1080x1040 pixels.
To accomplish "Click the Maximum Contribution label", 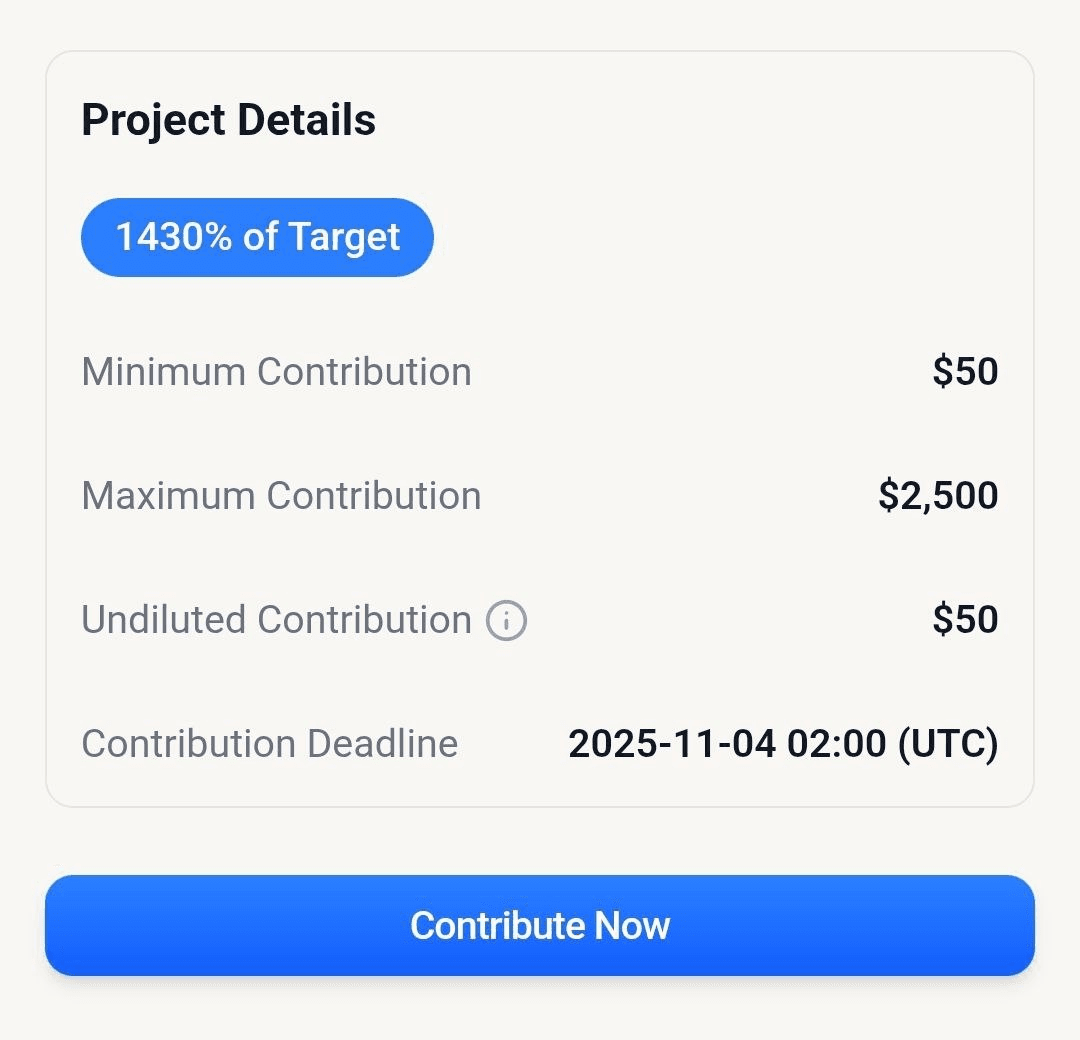I will click(281, 496).
